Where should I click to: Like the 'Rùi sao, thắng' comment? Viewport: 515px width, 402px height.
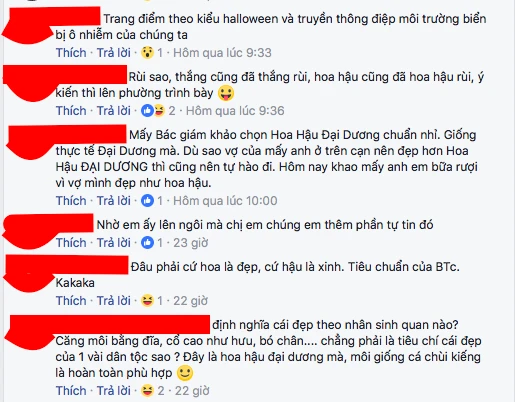(71, 111)
